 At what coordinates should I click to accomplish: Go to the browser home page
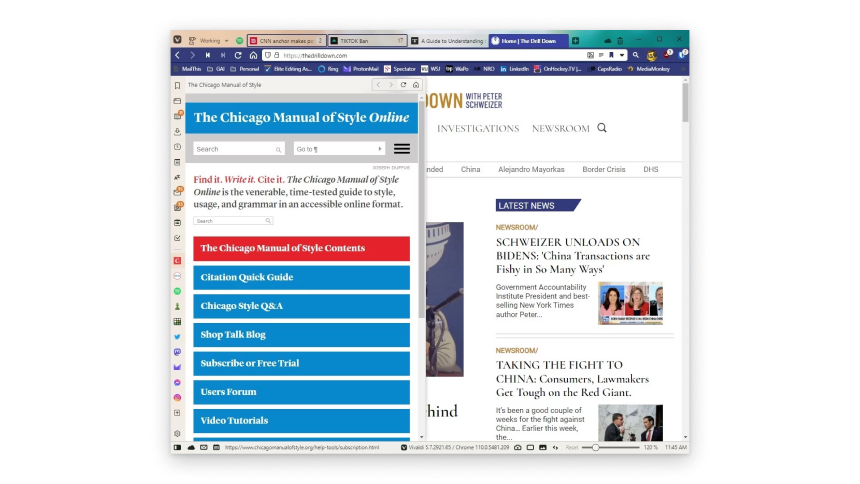253,55
